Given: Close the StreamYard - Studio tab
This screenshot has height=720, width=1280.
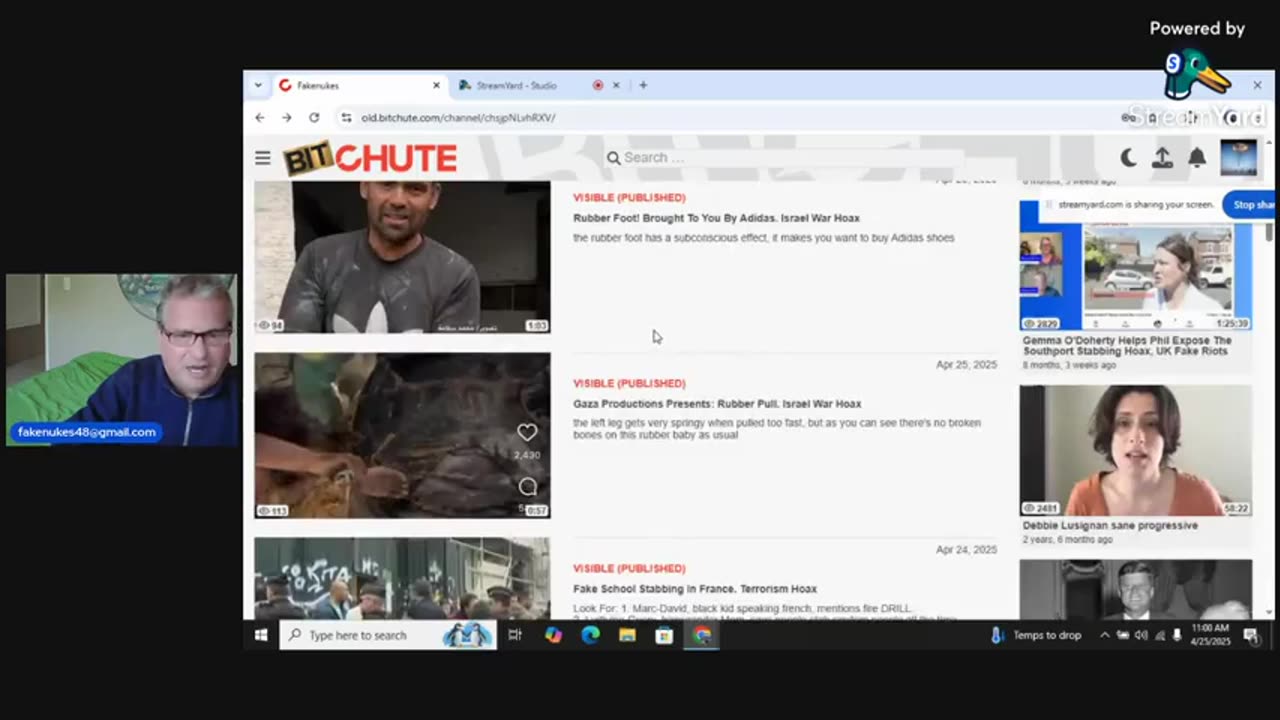Looking at the screenshot, I should pos(616,86).
